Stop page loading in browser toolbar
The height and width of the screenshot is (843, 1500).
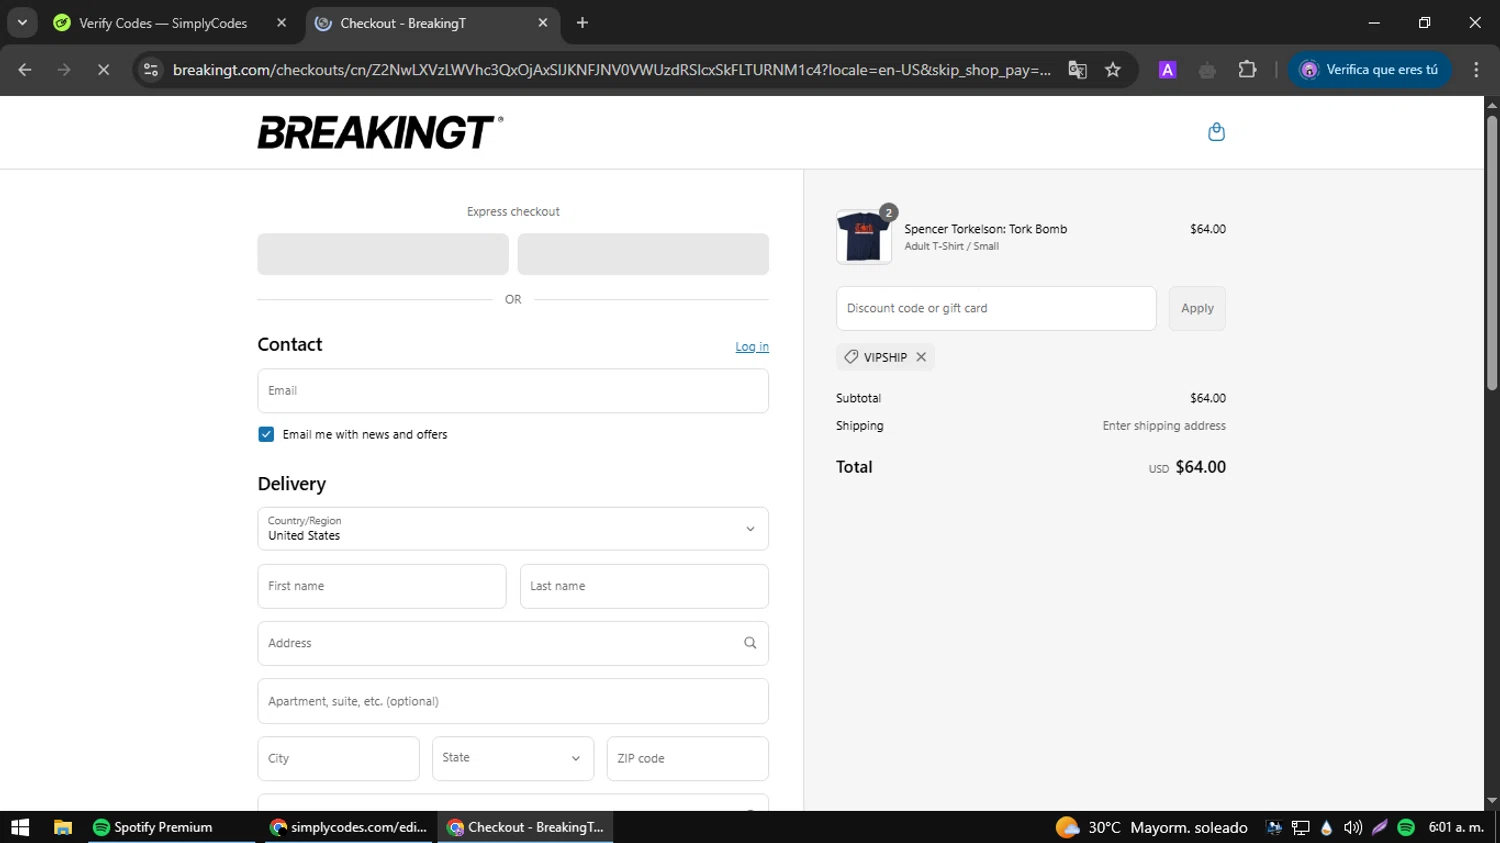(103, 69)
